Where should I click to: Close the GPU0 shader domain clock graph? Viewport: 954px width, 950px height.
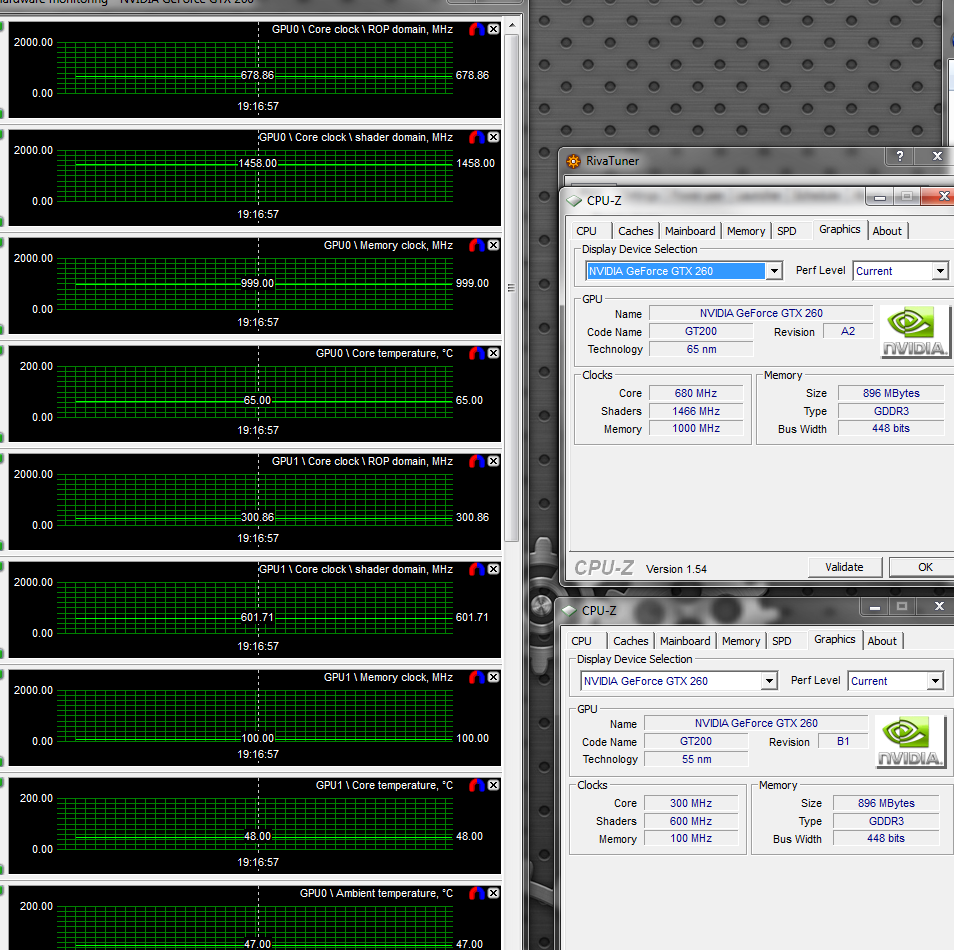493,137
